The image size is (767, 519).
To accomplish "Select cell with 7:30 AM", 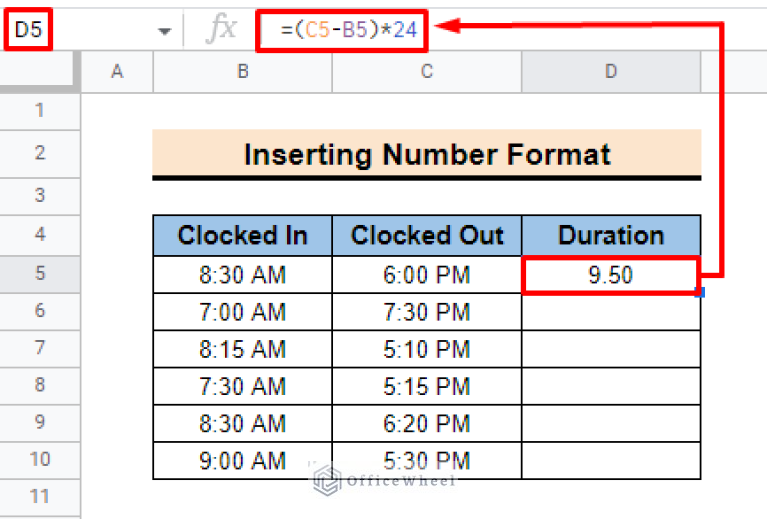I will click(x=243, y=386).
